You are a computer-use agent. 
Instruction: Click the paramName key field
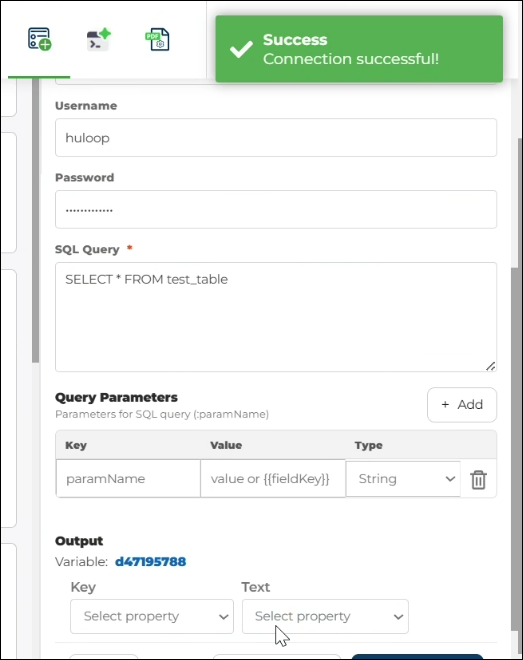click(x=128, y=479)
